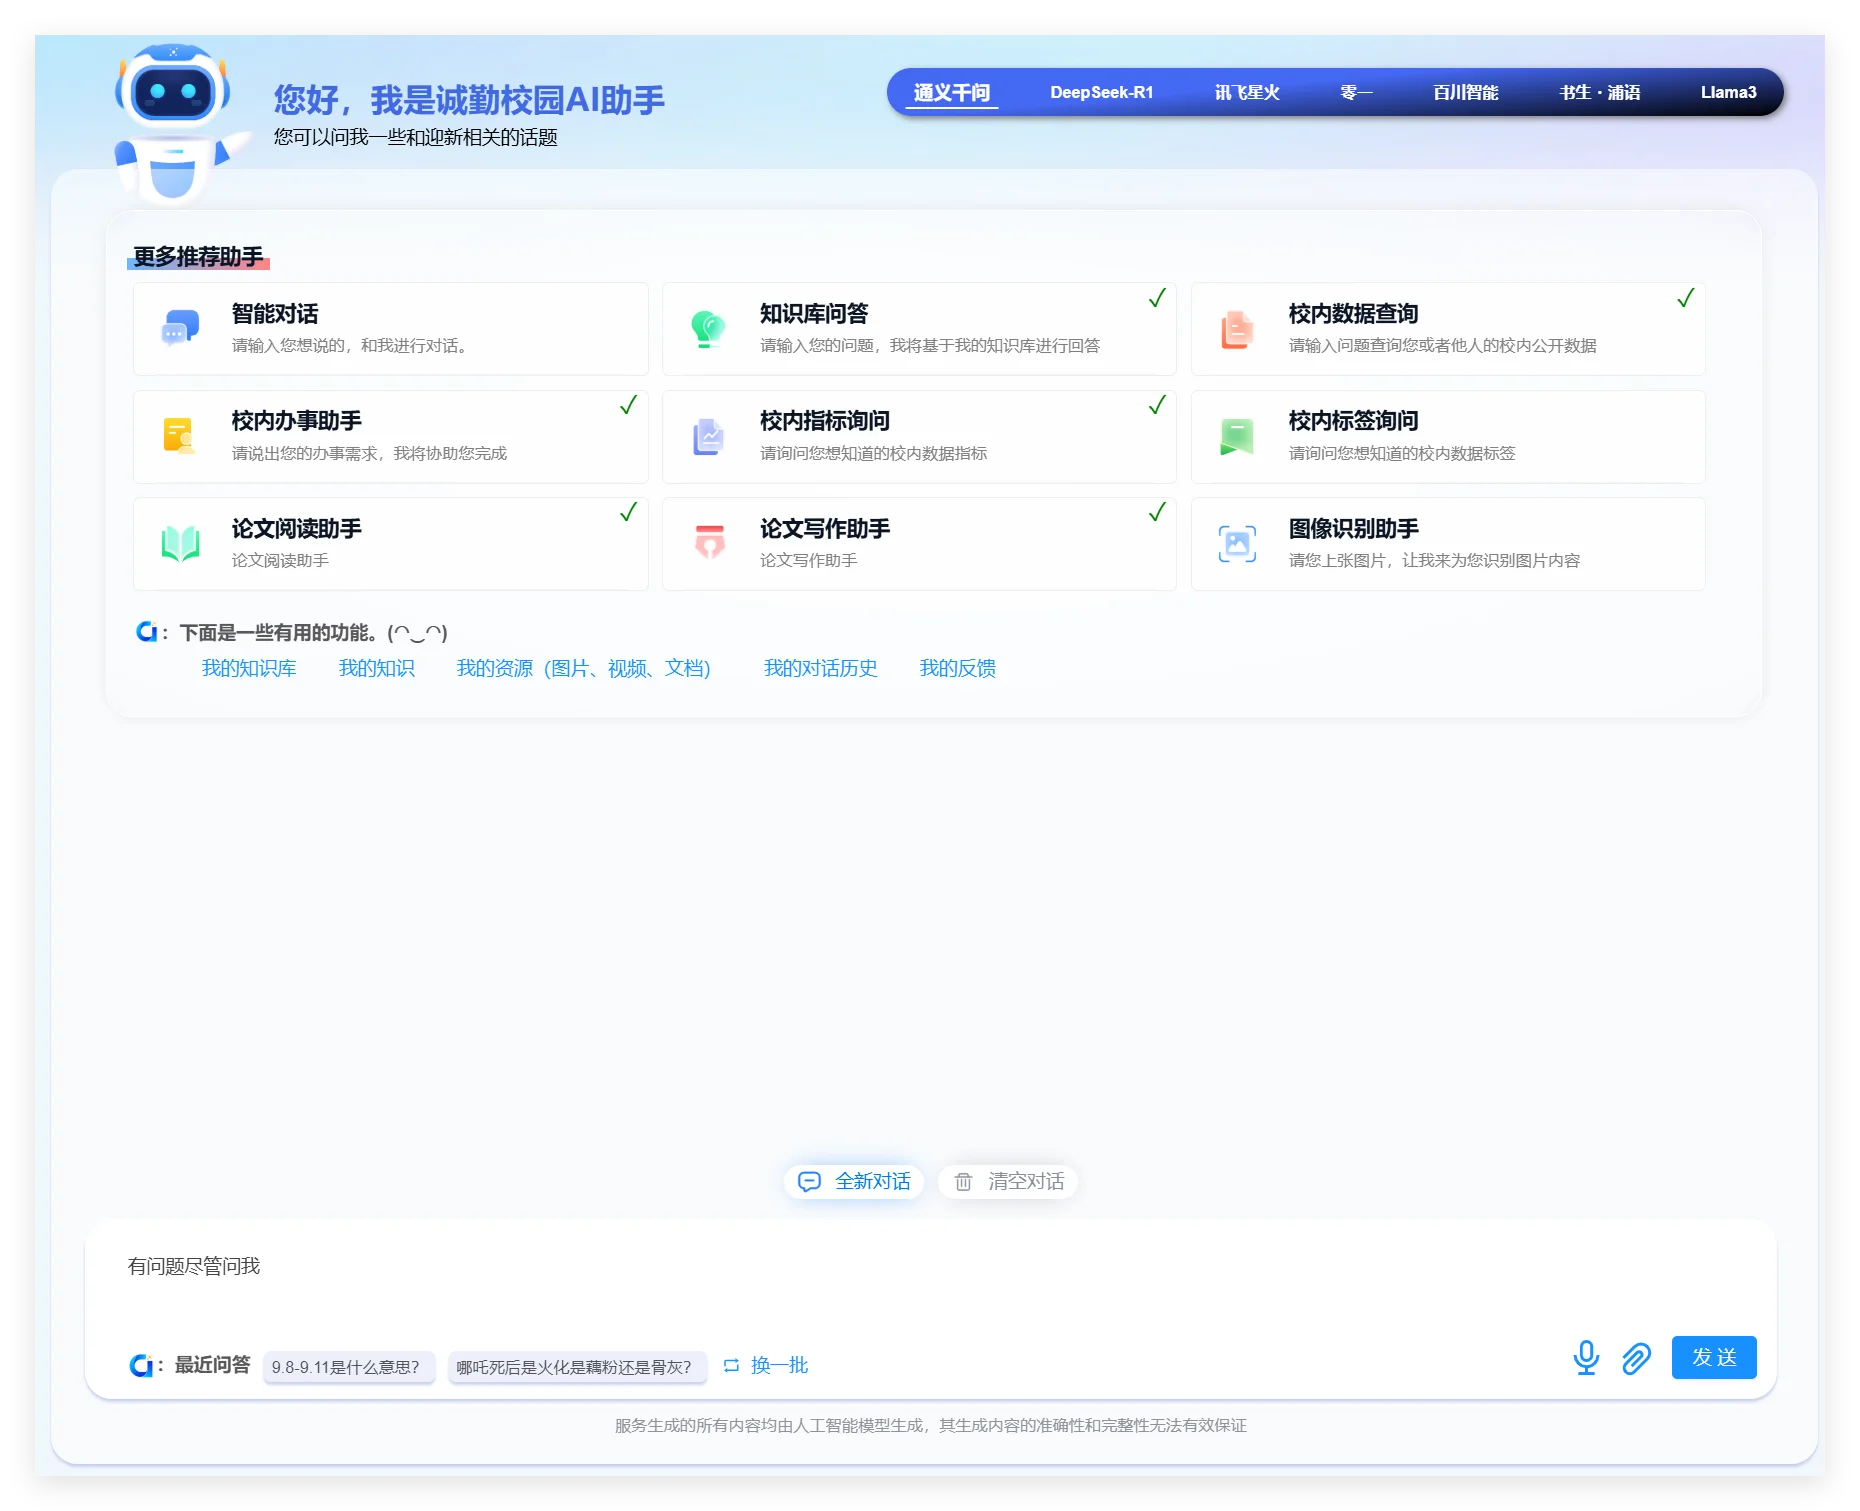Click the paperclip attachment icon
This screenshot has height=1511, width=1860.
tap(1636, 1358)
